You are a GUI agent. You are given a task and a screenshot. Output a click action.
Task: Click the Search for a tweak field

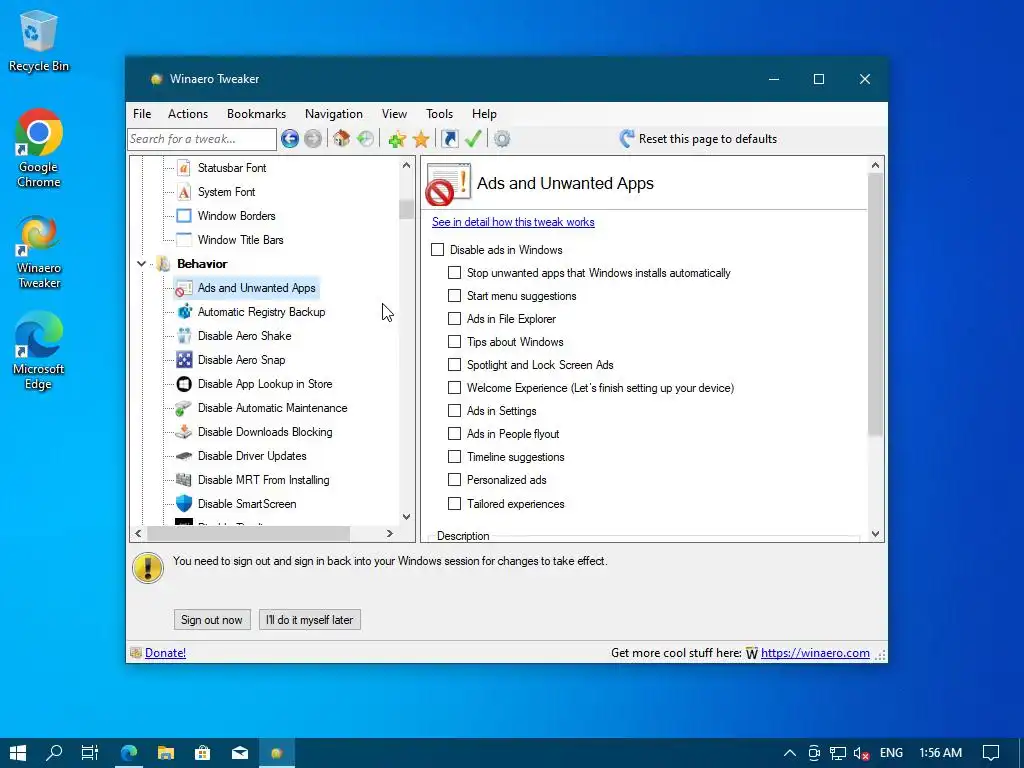point(202,138)
